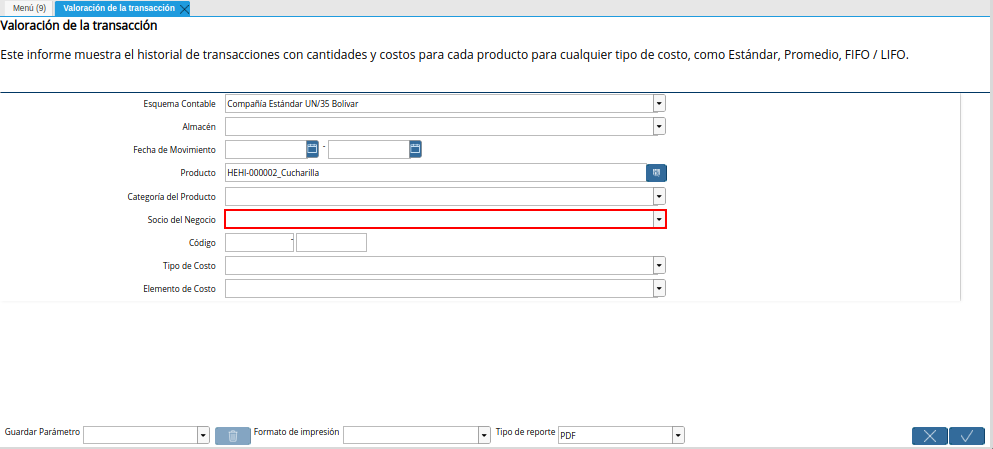Click the Producto field with HEHI-000002_Cucharilla
Viewport: 993px width, 449px height.
[436, 173]
